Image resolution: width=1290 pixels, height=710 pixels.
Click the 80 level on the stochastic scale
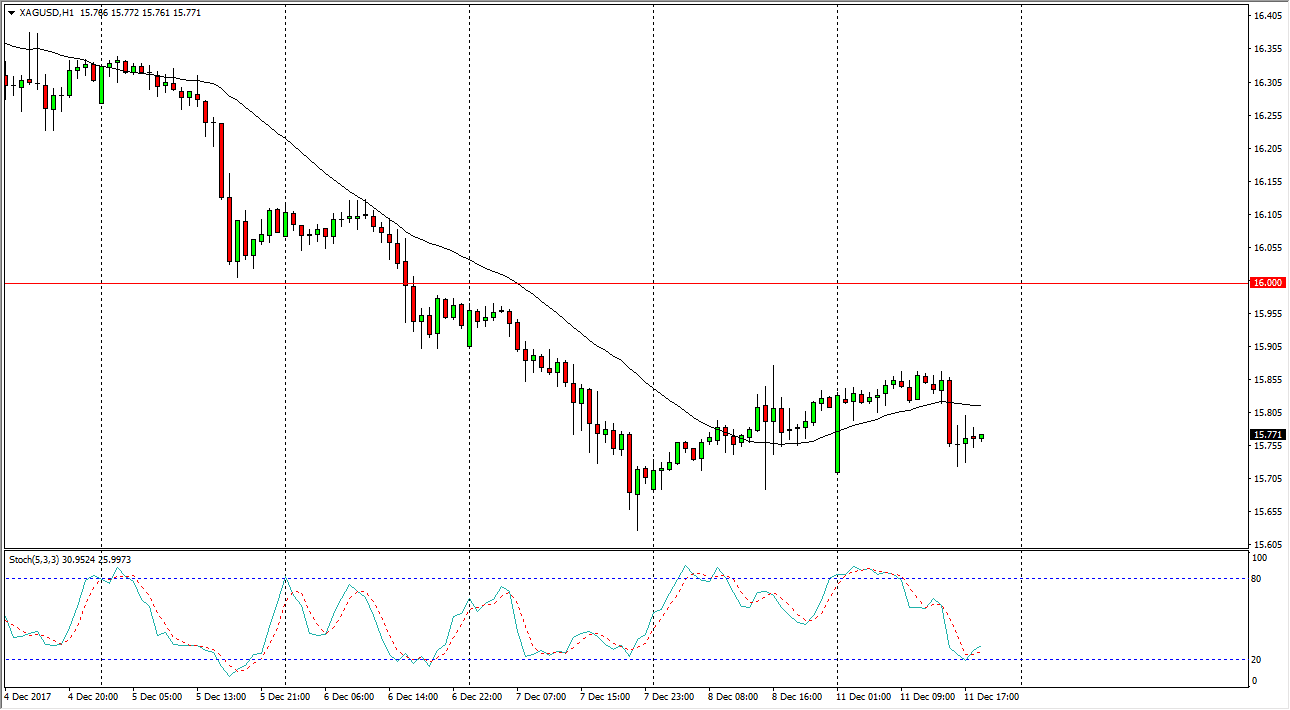pyautogui.click(x=1259, y=579)
